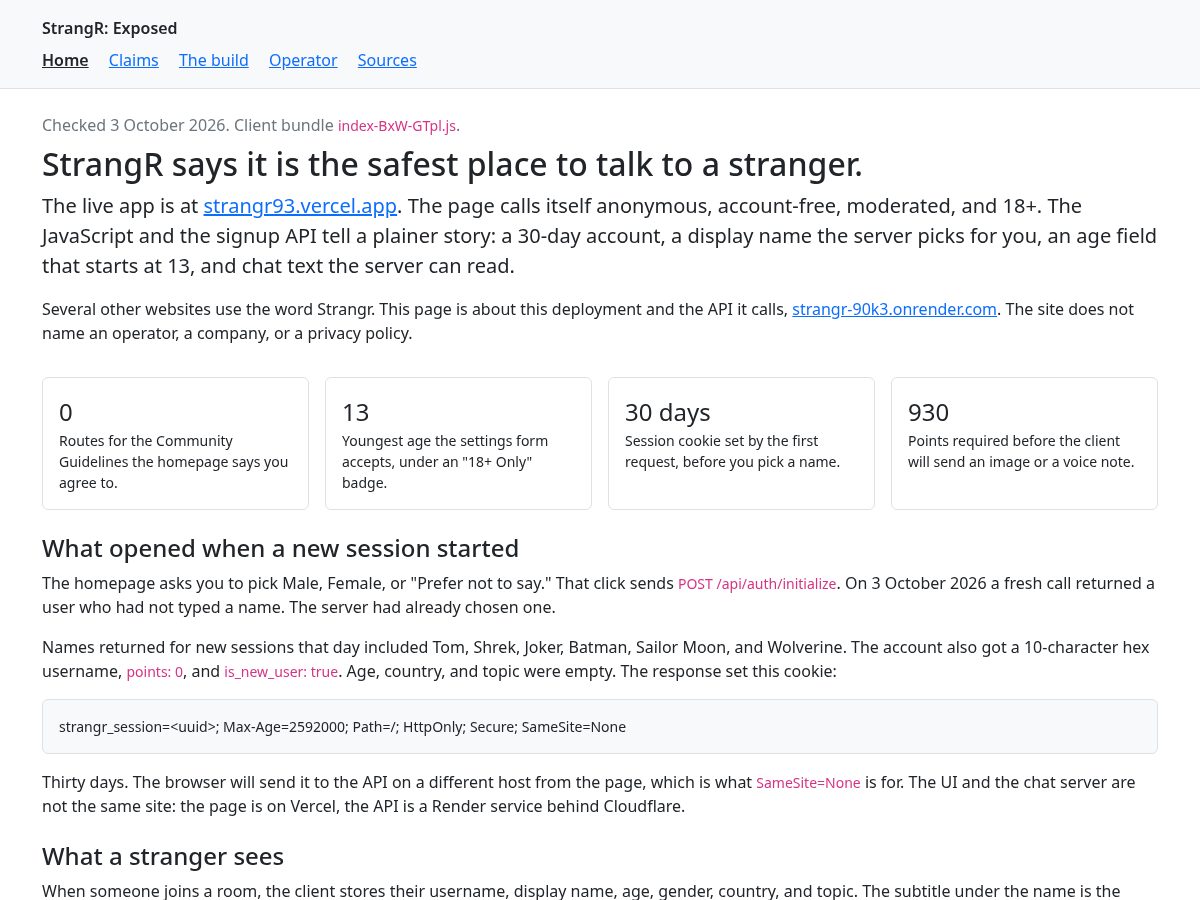This screenshot has height=900, width=1200.
Task: Click the SameSite=None inline code
Action: click(808, 783)
